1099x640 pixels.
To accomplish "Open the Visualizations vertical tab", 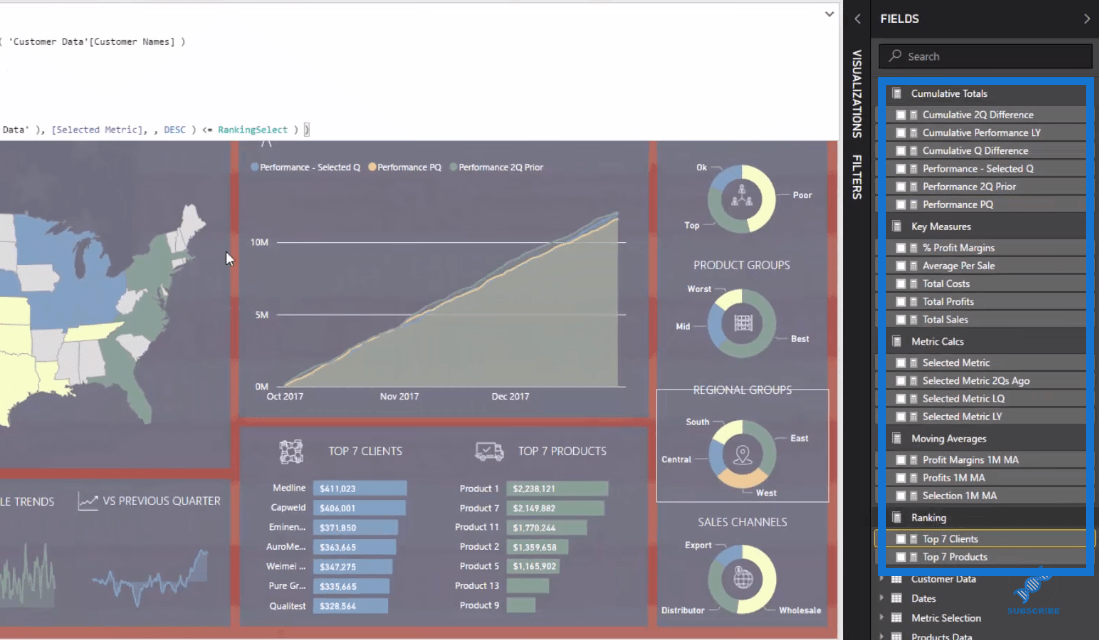I will pos(856,94).
